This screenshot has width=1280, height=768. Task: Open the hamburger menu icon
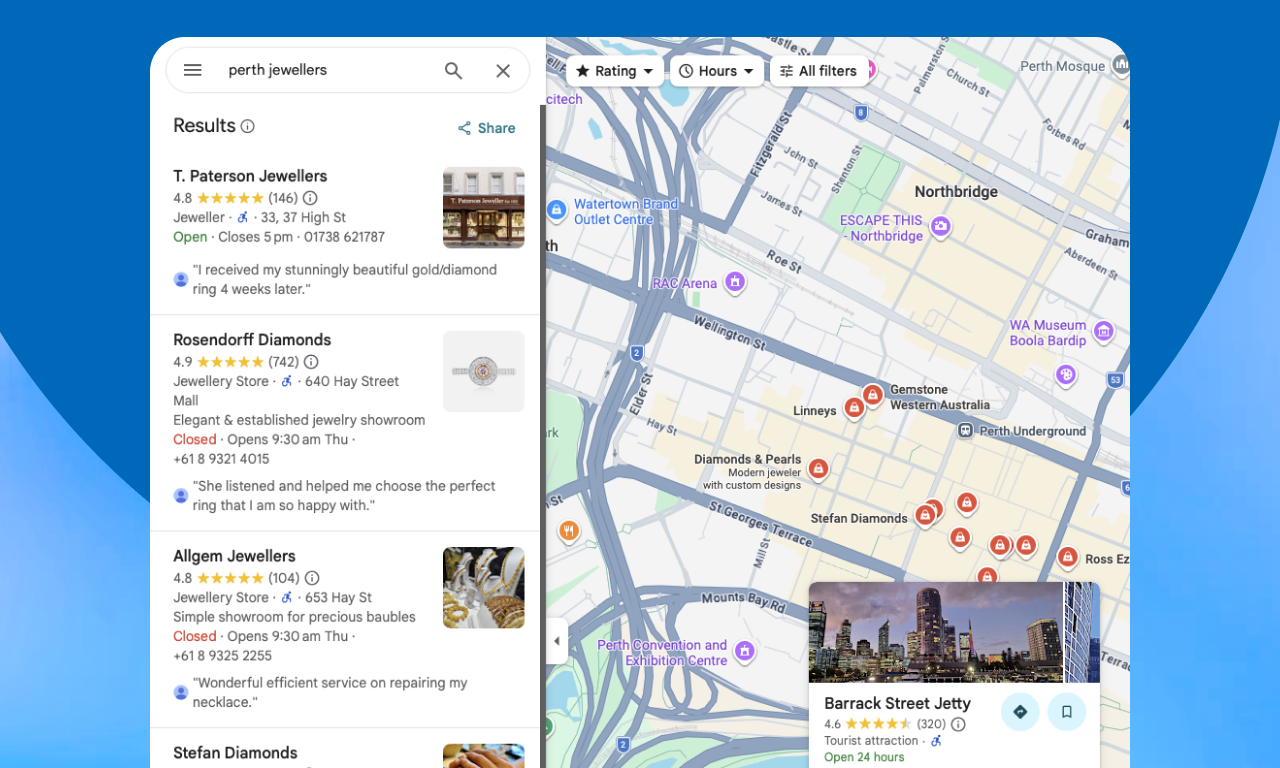[x=193, y=70]
